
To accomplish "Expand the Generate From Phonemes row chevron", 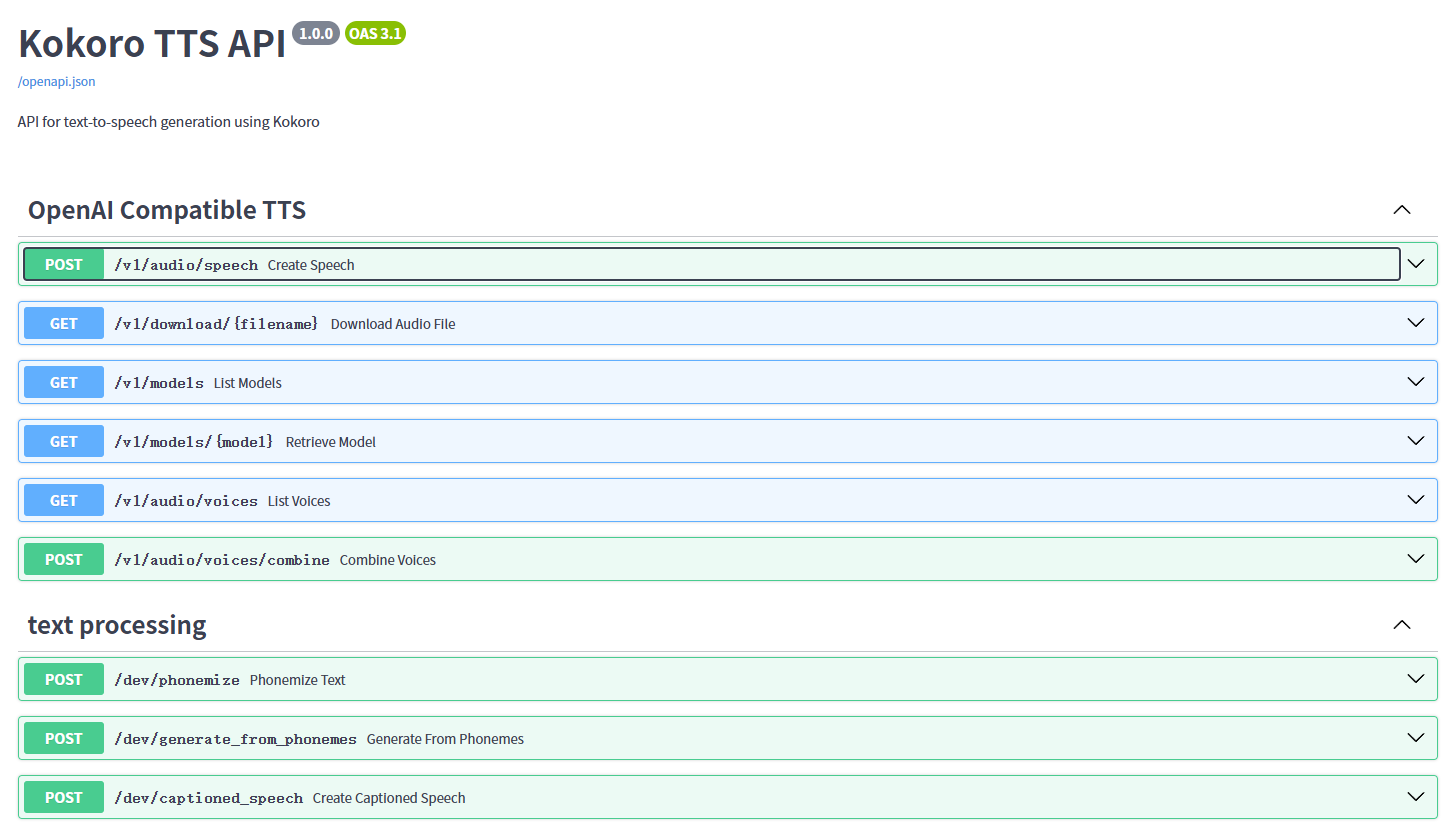I will (x=1416, y=738).
